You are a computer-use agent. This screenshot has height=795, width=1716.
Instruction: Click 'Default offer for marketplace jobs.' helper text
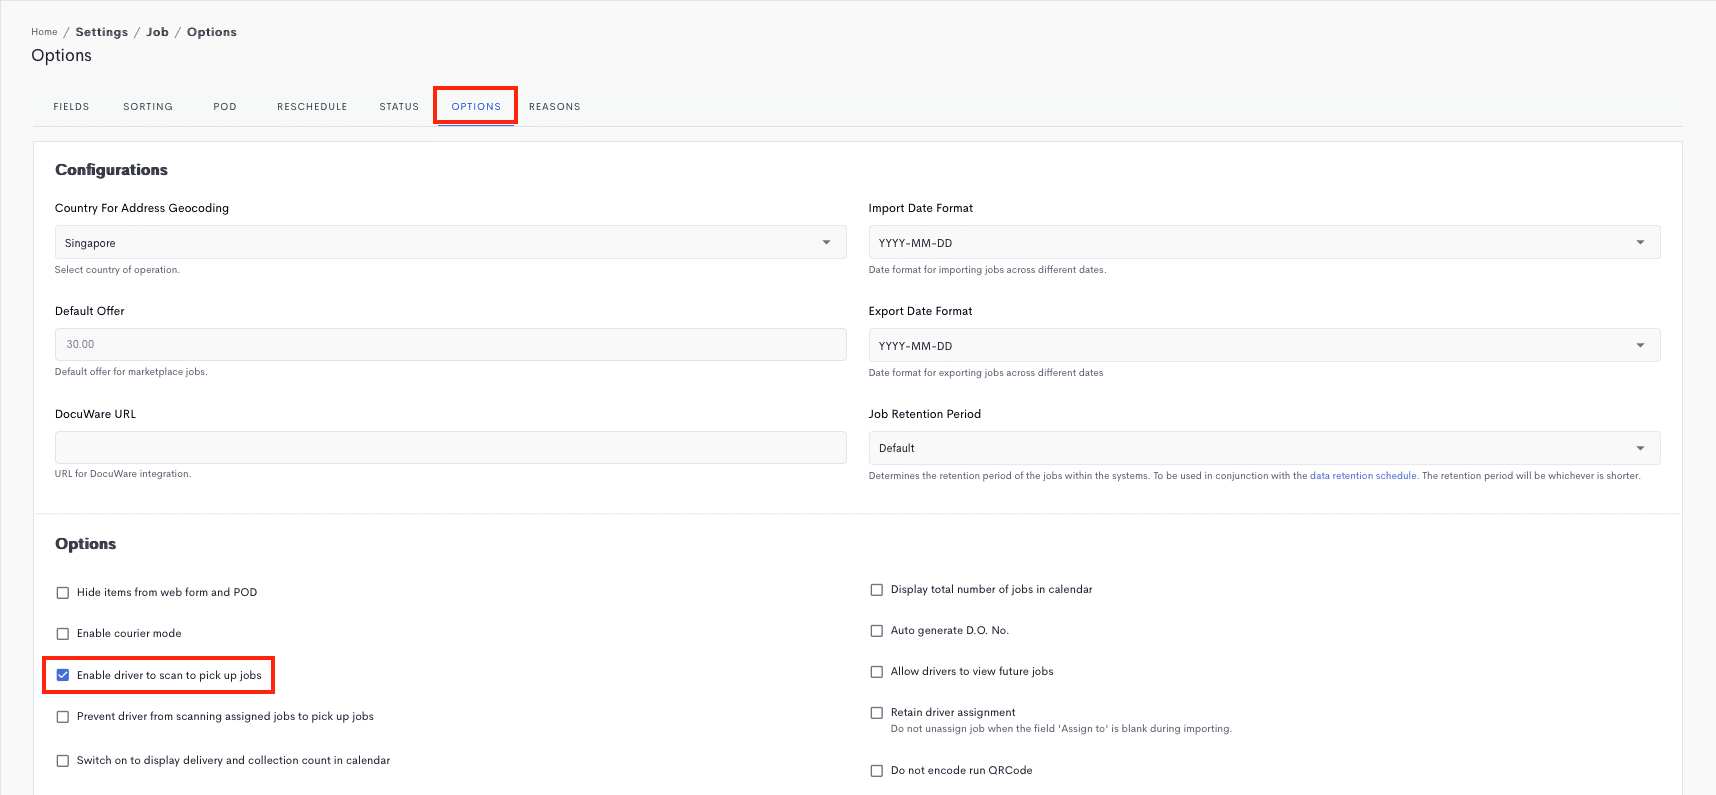pos(131,372)
